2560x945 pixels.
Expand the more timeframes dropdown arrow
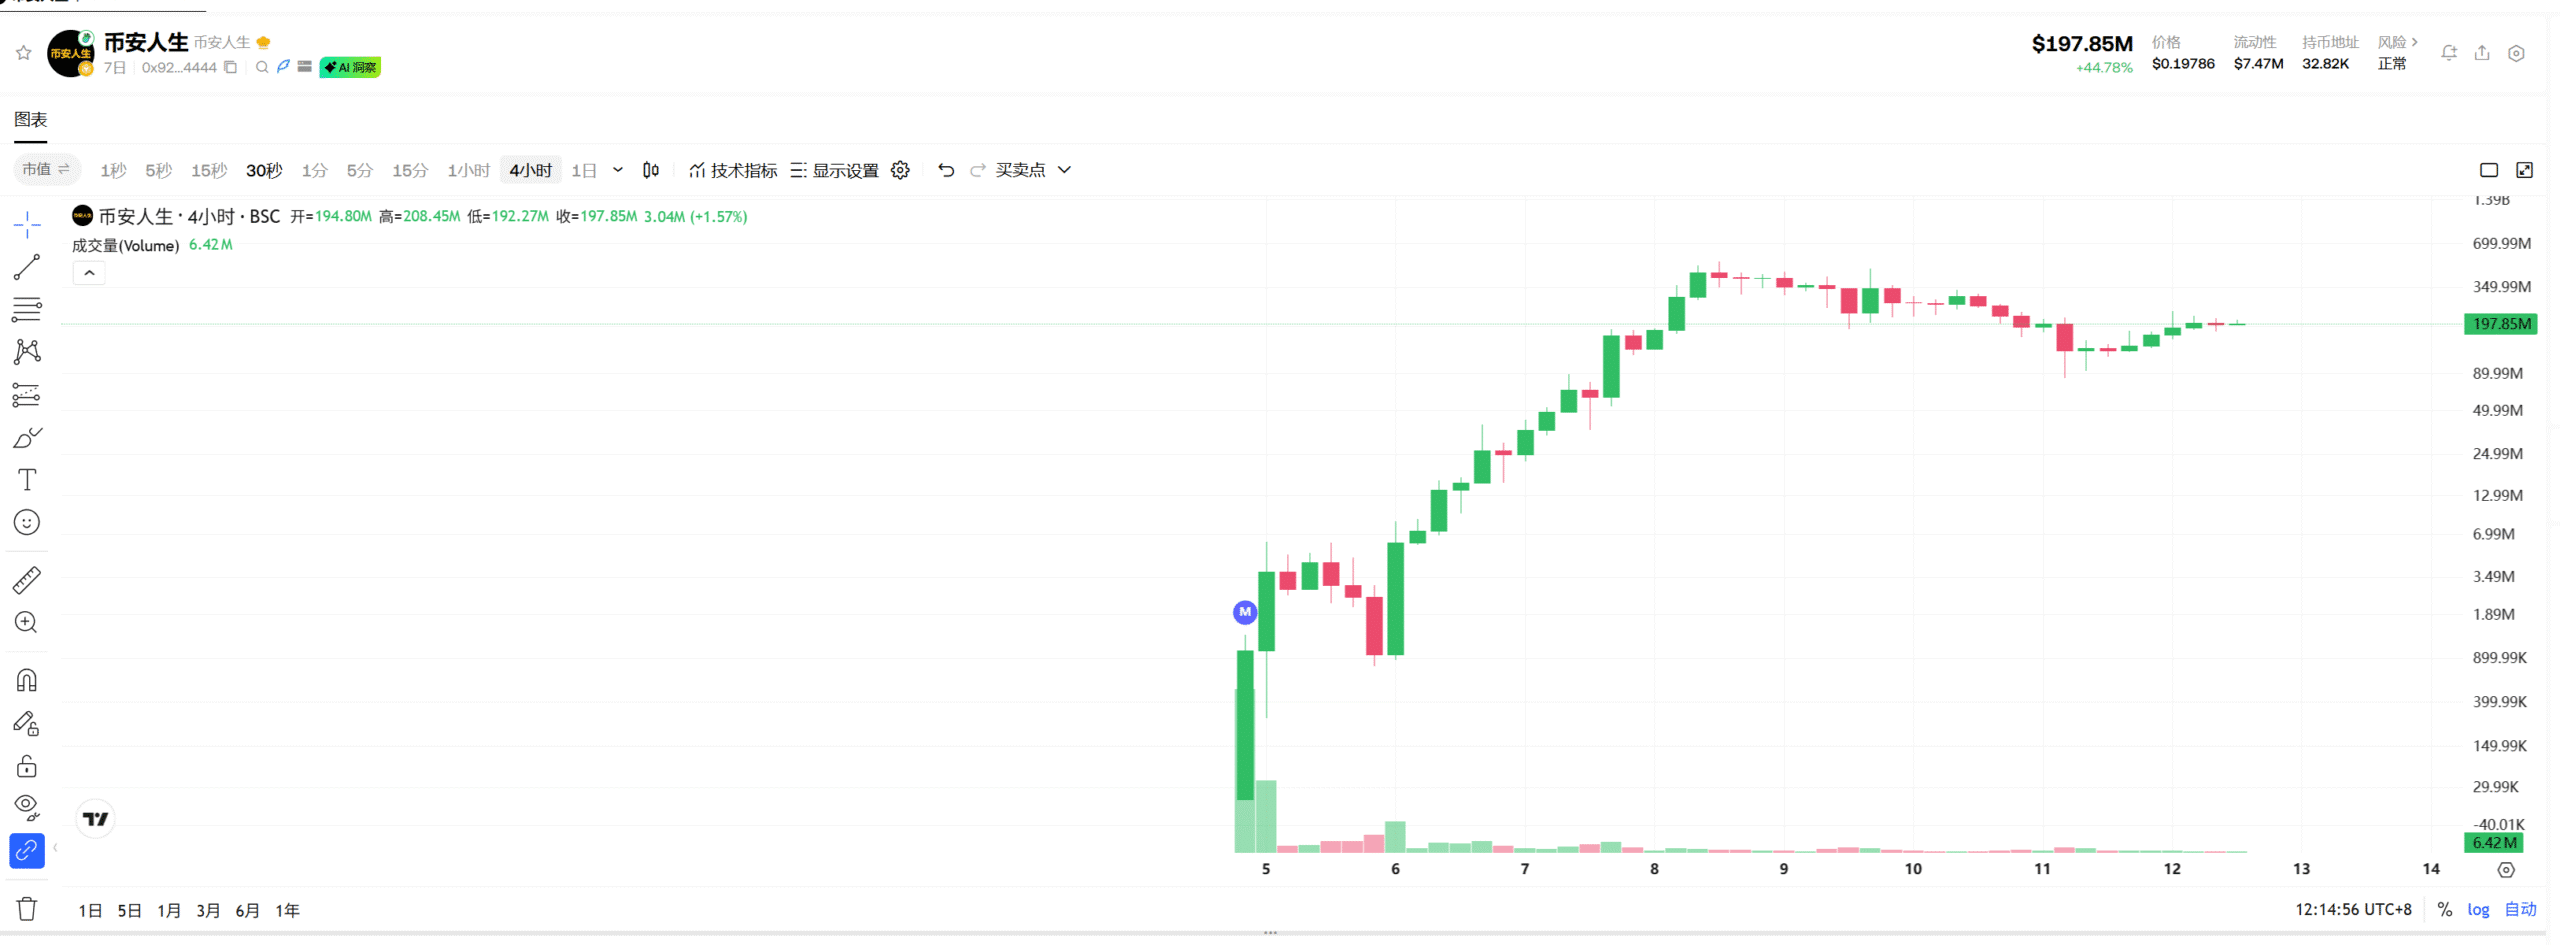tap(618, 170)
